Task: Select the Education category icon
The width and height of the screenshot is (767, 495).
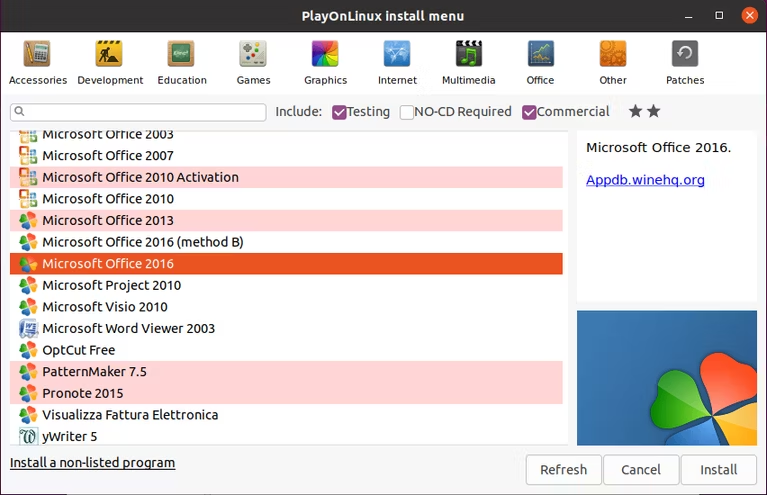Action: pos(182,62)
